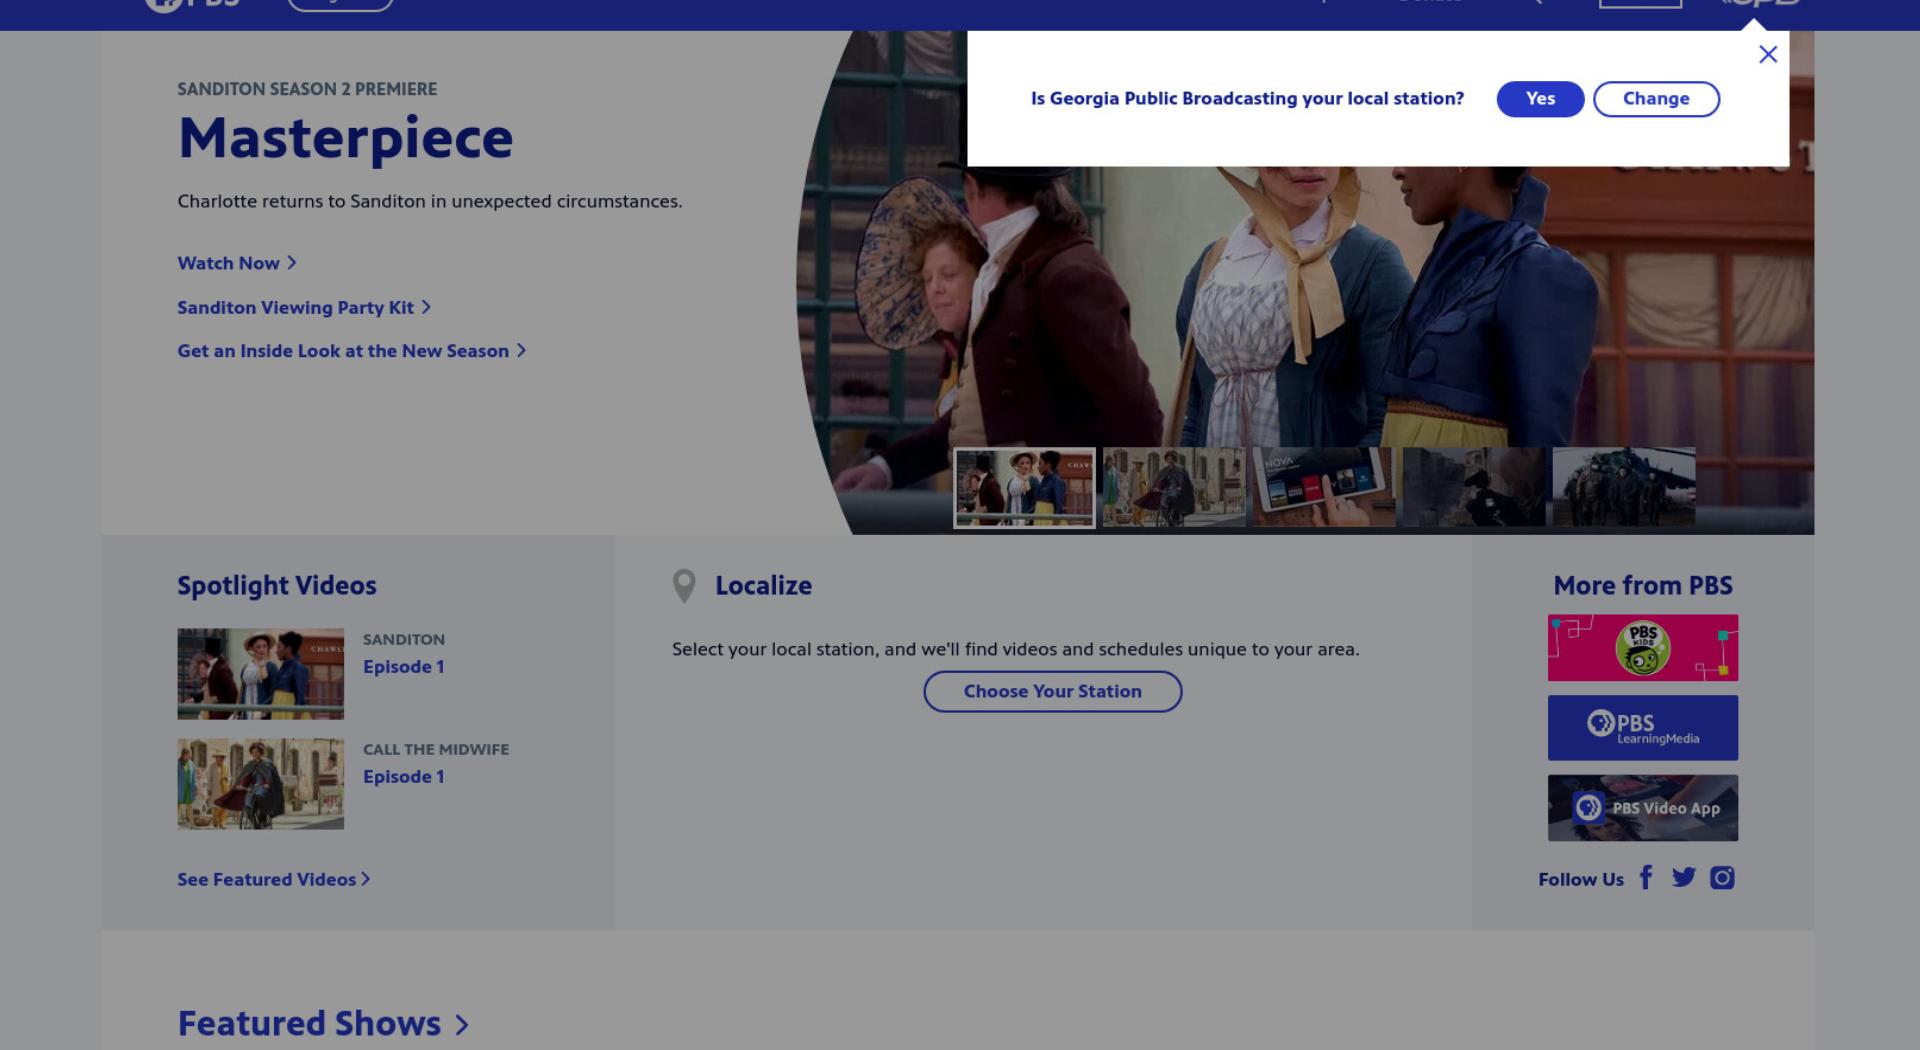Open Call the Midwife Episode 1 text link
1920x1050 pixels.
point(404,777)
